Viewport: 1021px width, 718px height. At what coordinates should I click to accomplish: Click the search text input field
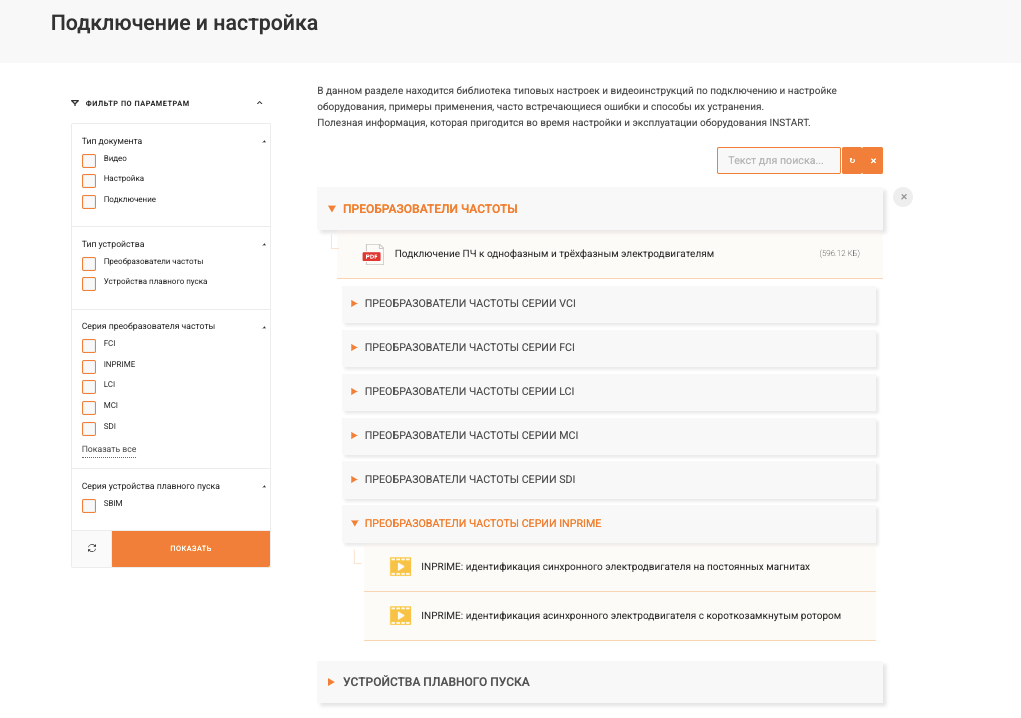(778, 161)
